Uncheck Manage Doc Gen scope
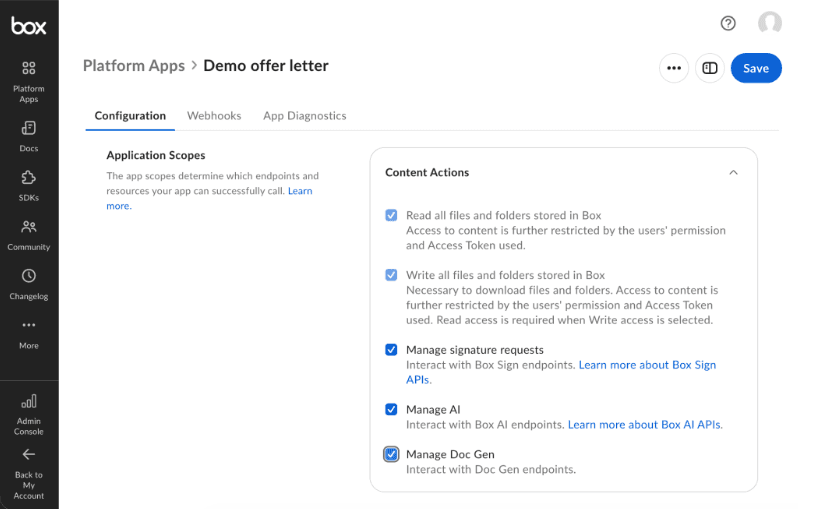Viewport: 829px width, 509px height. pyautogui.click(x=391, y=454)
